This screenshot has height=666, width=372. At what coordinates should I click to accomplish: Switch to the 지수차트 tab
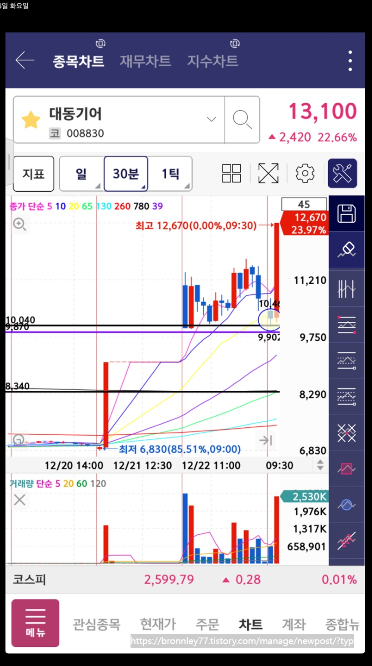point(212,61)
